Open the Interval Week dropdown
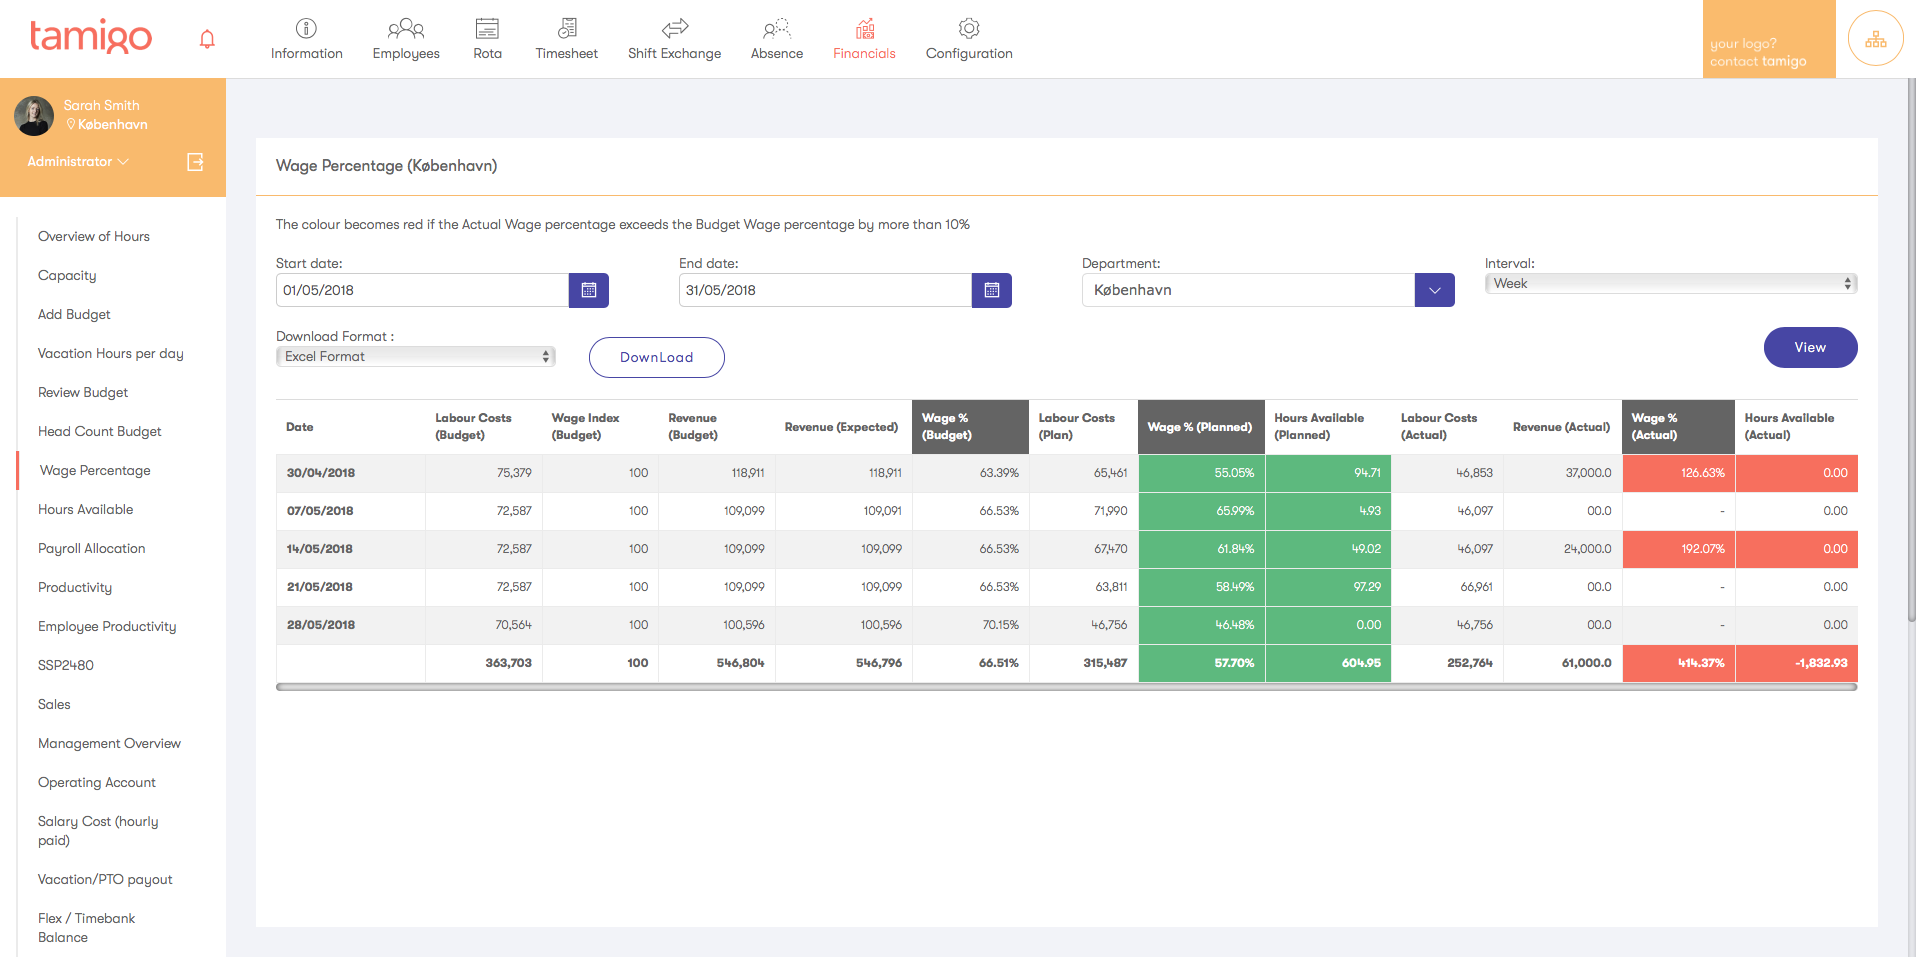The height and width of the screenshot is (957, 1916). click(1671, 284)
